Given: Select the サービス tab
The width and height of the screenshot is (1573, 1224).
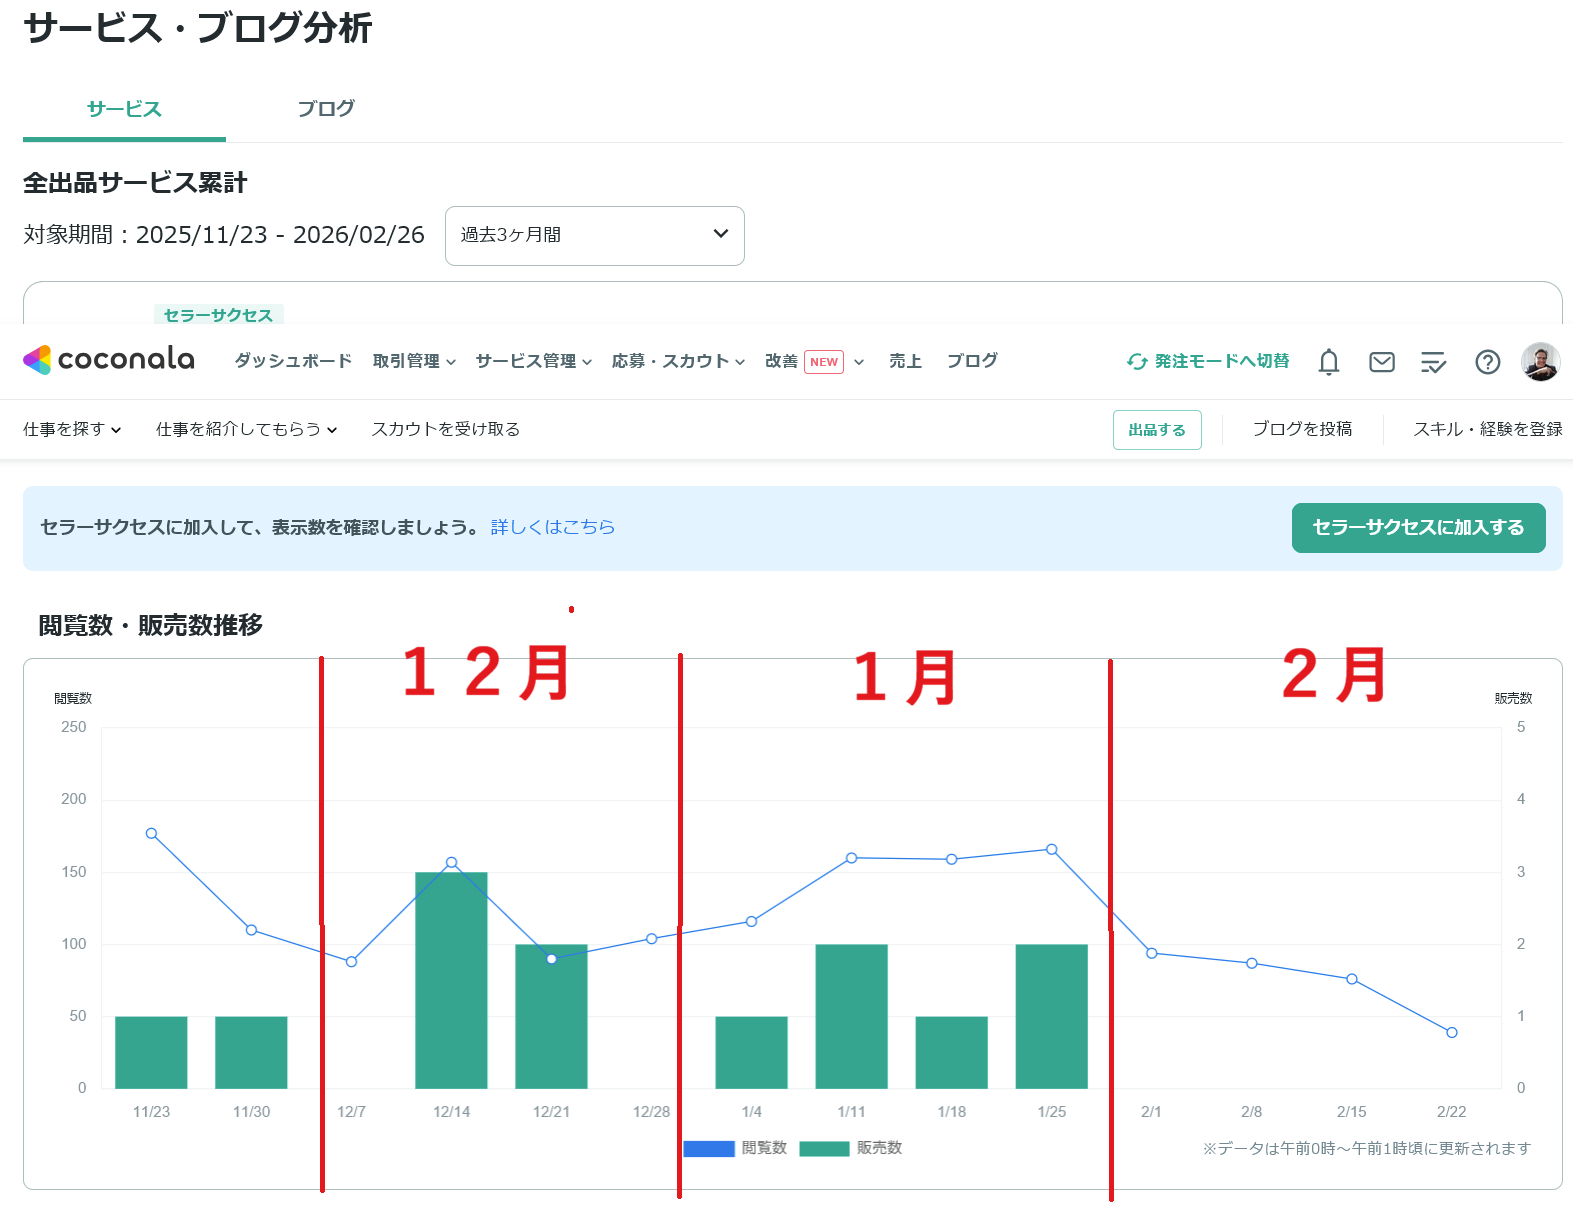Looking at the screenshot, I should tap(124, 109).
